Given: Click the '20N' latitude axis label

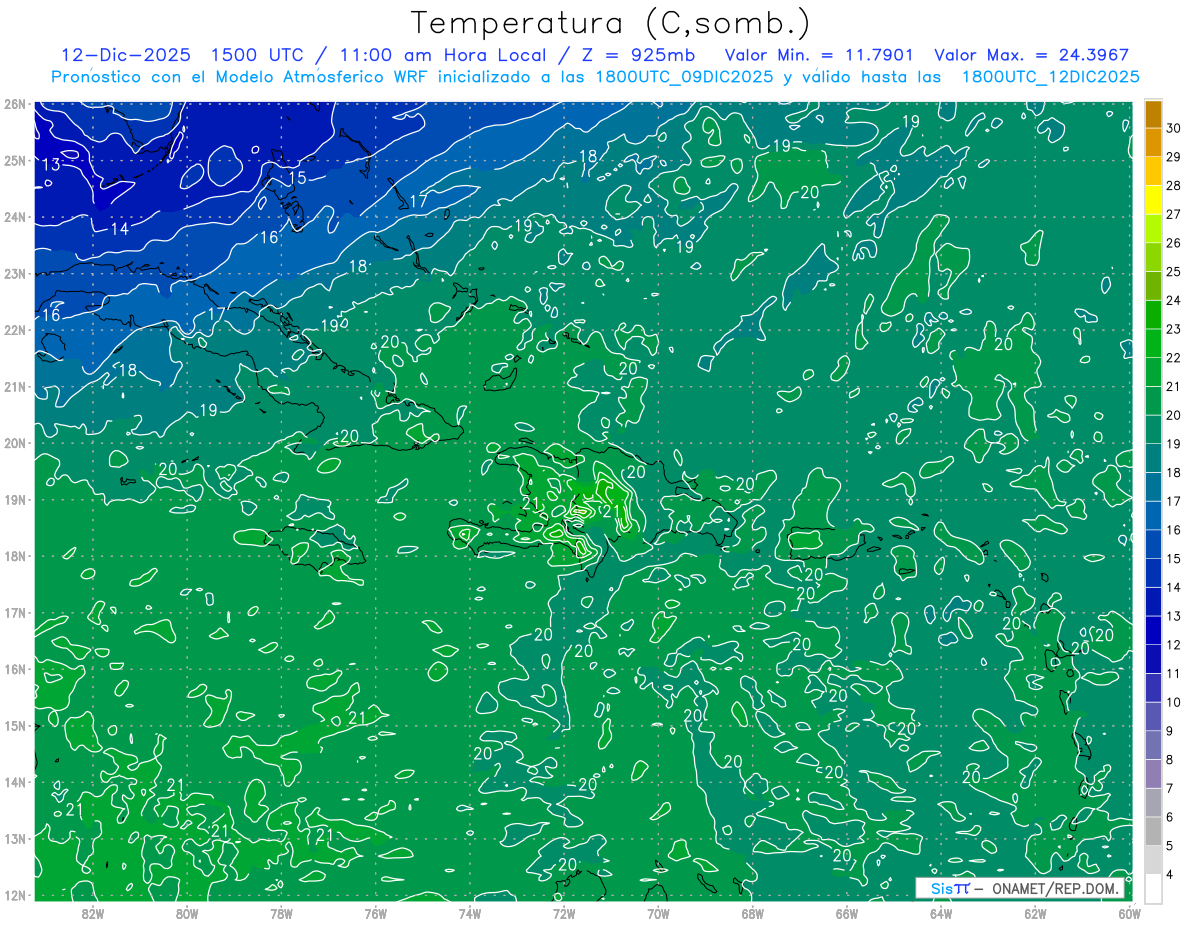Looking at the screenshot, I should 14,443.
